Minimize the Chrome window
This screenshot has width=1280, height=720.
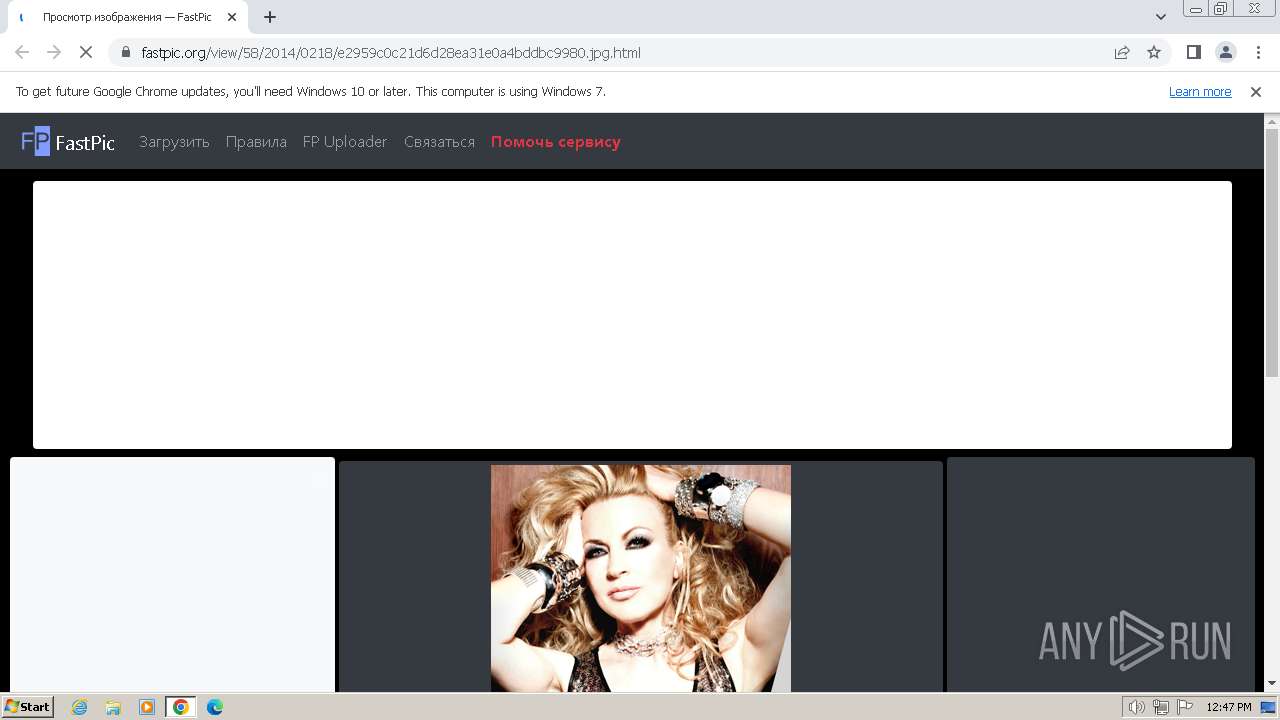tap(1195, 8)
